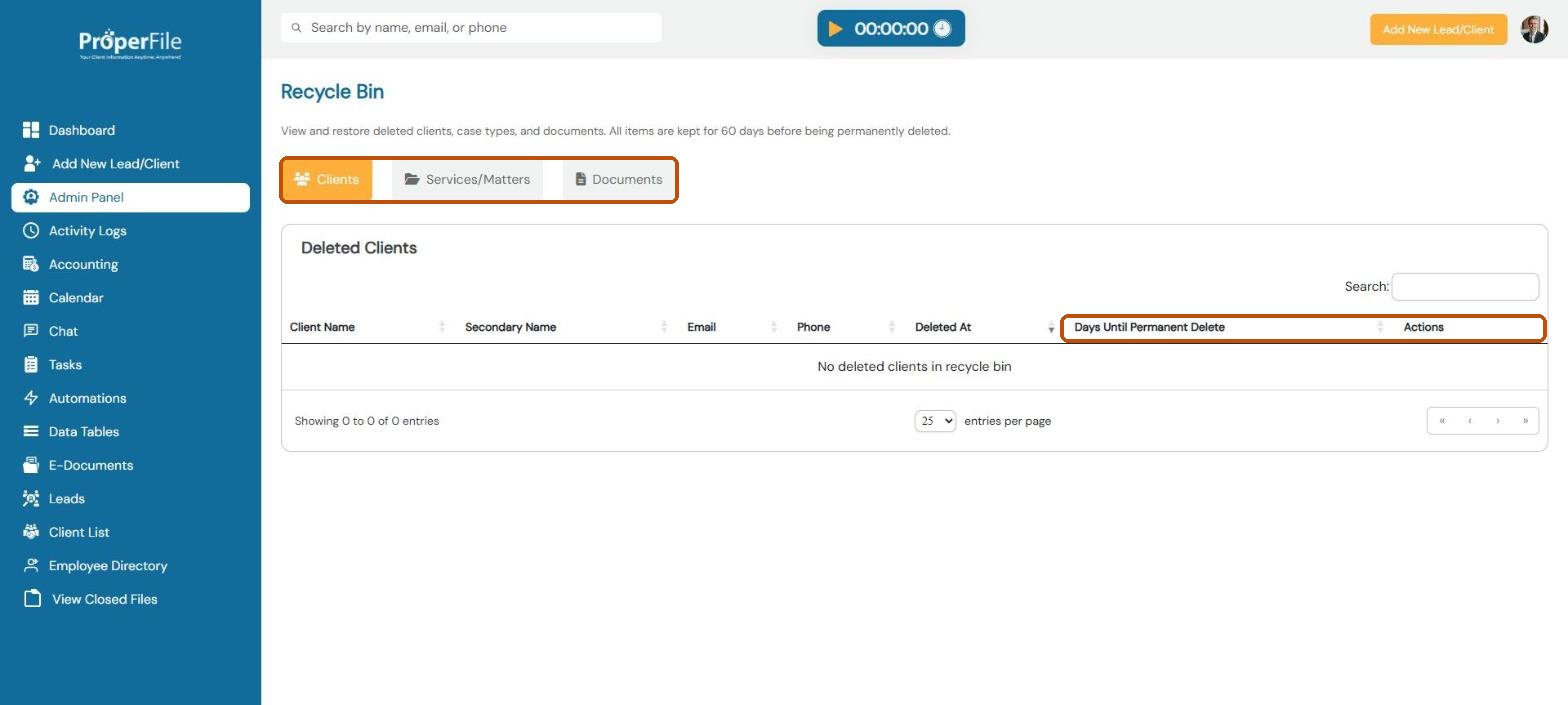
Task: Open the Leads icon in sidebar
Action: 31,499
